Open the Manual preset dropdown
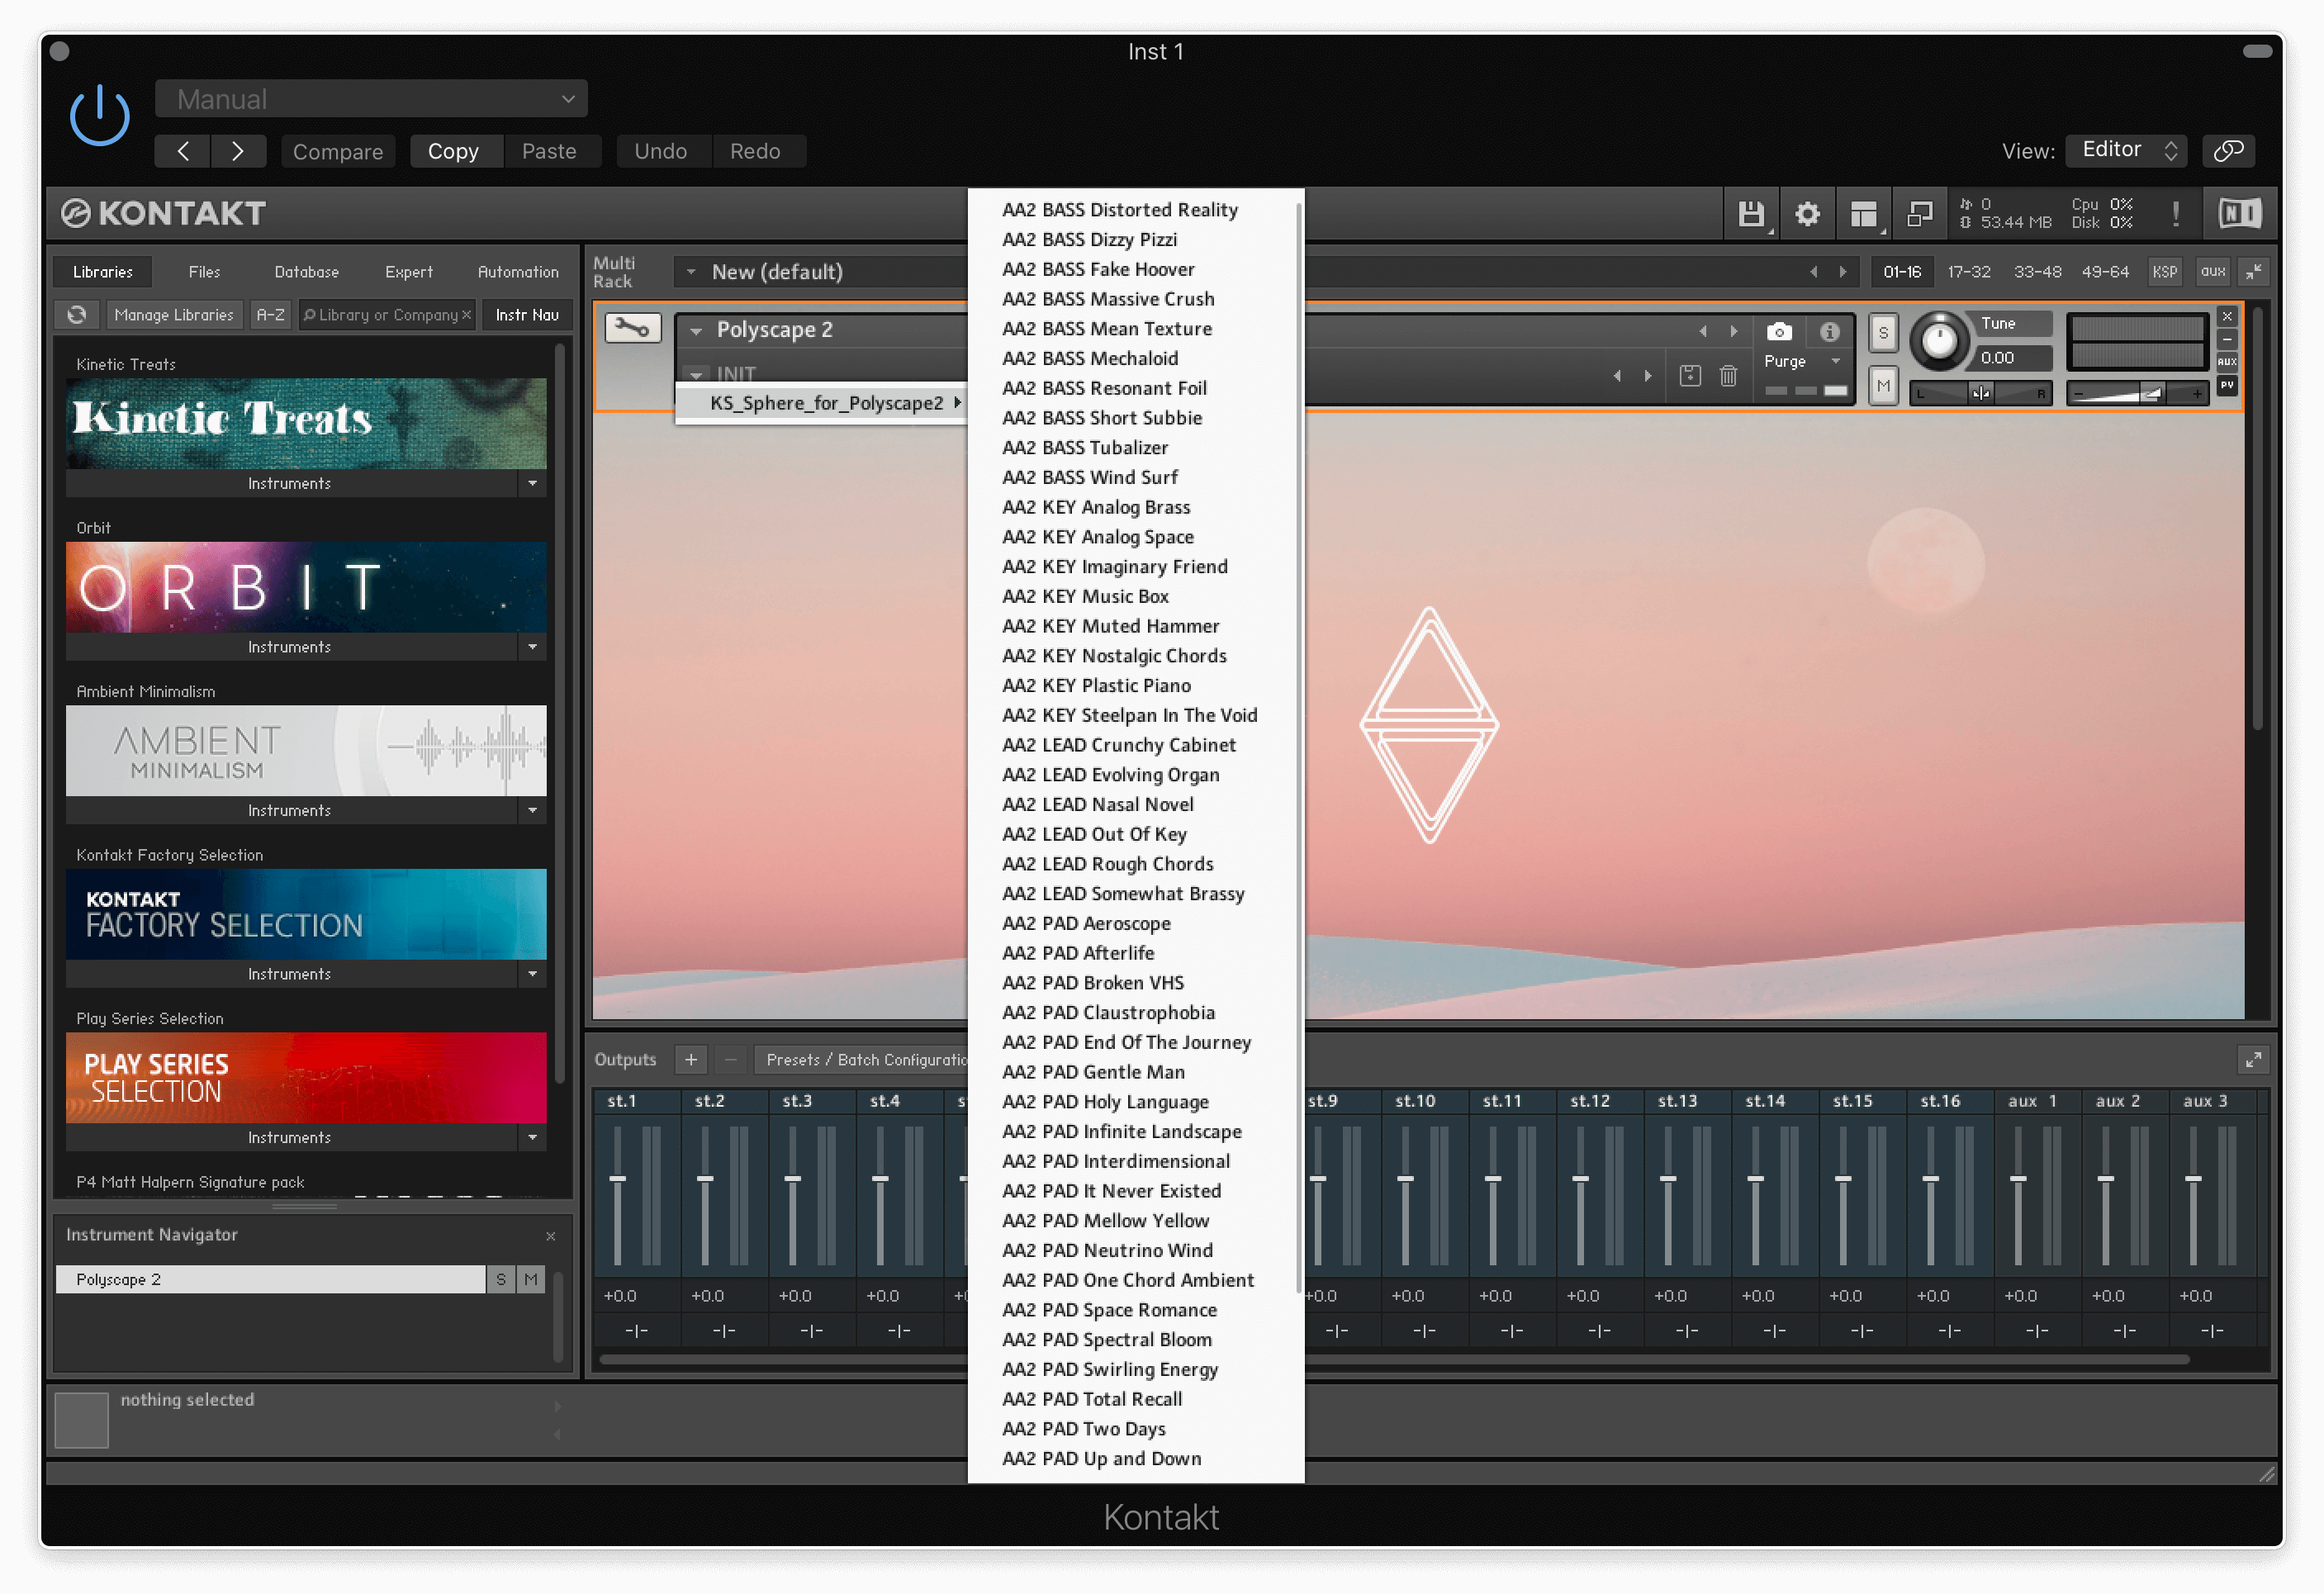 371,99
